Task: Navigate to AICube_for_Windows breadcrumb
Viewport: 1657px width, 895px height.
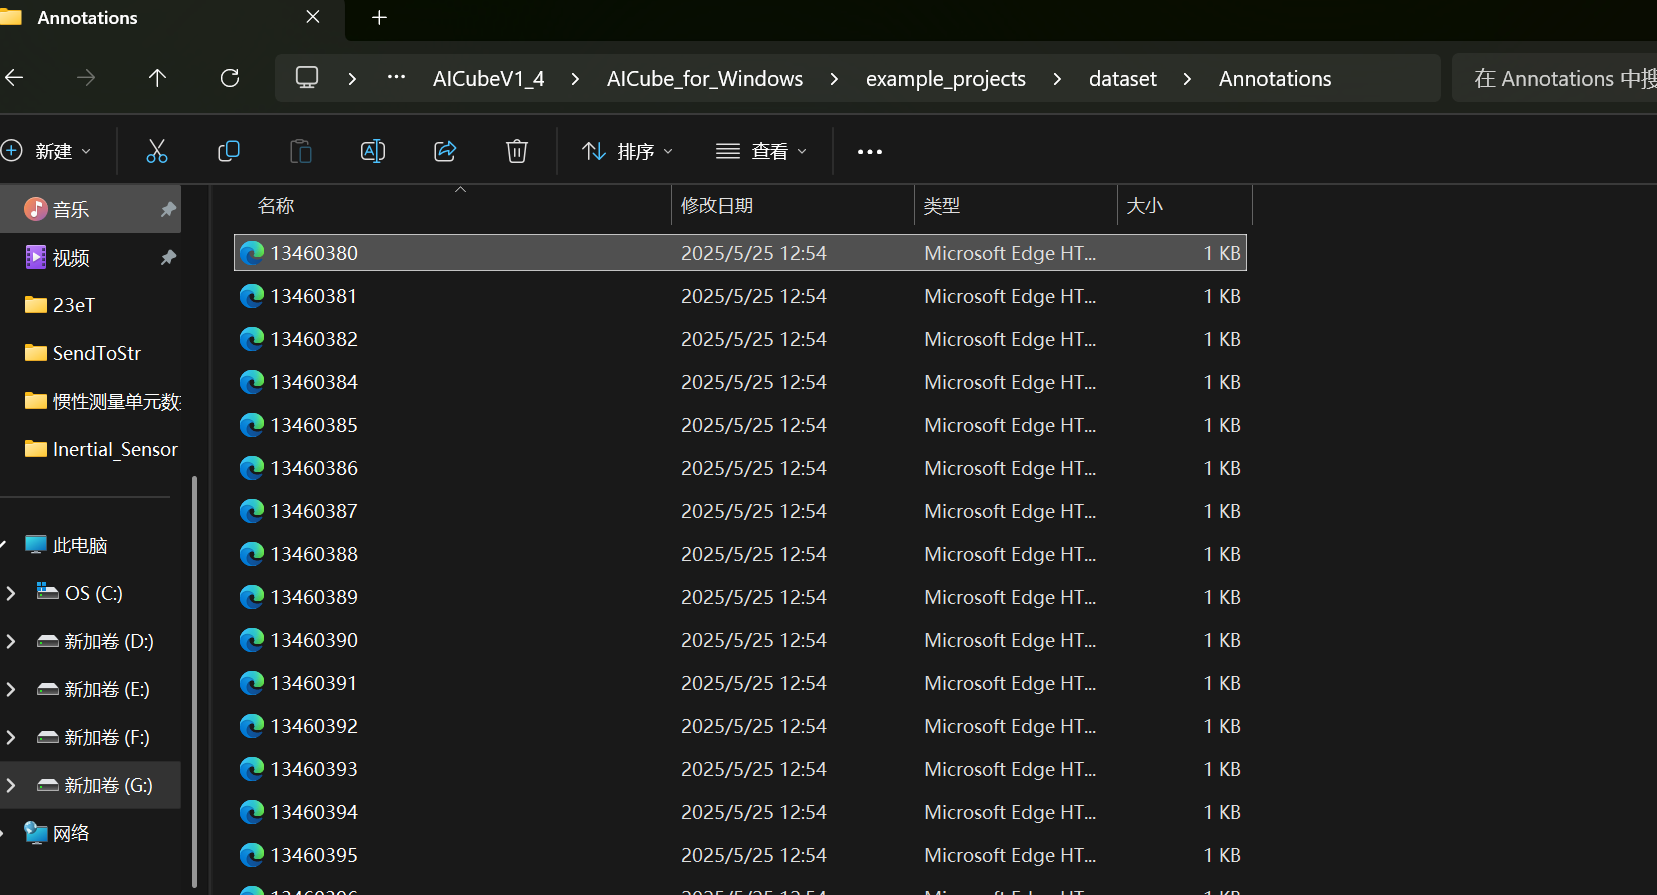Action: click(x=705, y=79)
